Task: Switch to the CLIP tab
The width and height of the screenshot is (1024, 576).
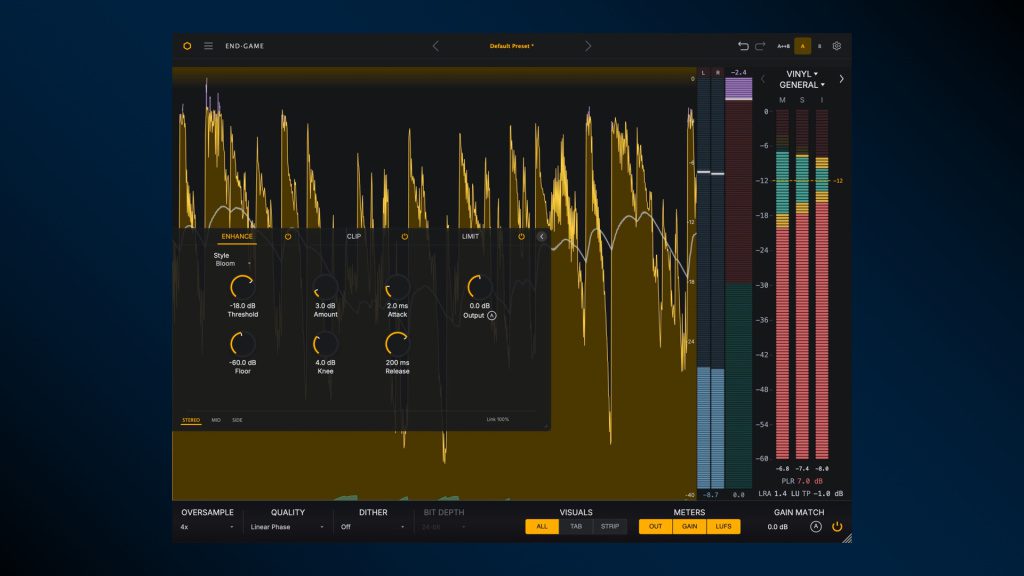Action: (353, 236)
